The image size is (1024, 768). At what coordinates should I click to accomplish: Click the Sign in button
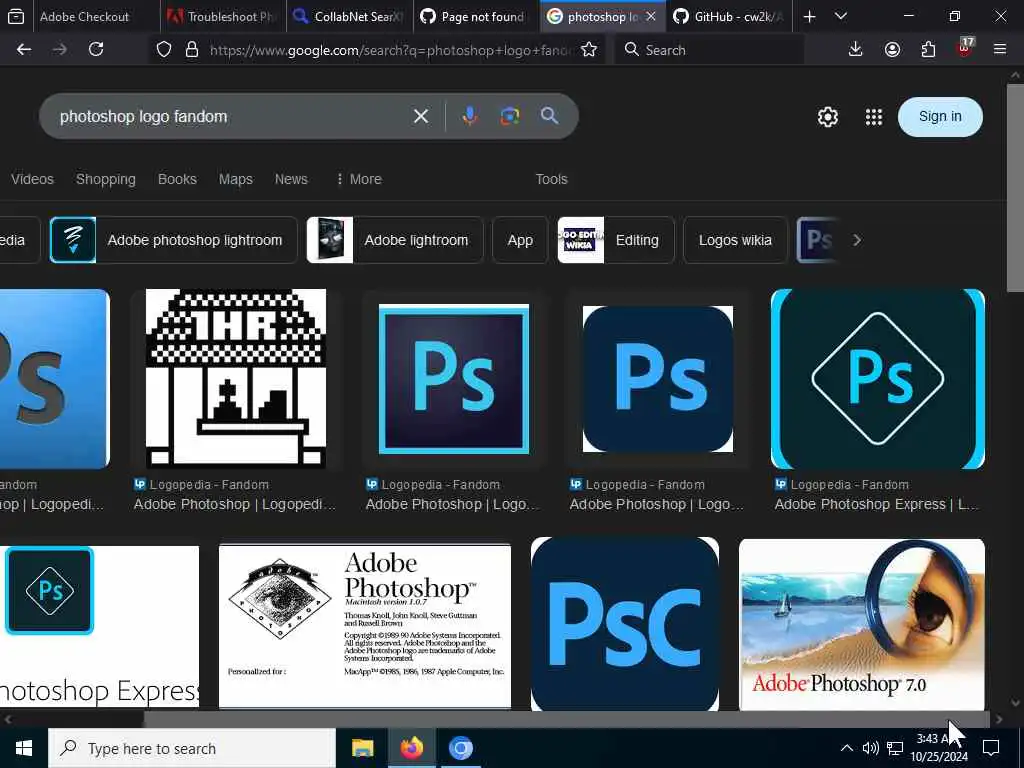pos(940,117)
